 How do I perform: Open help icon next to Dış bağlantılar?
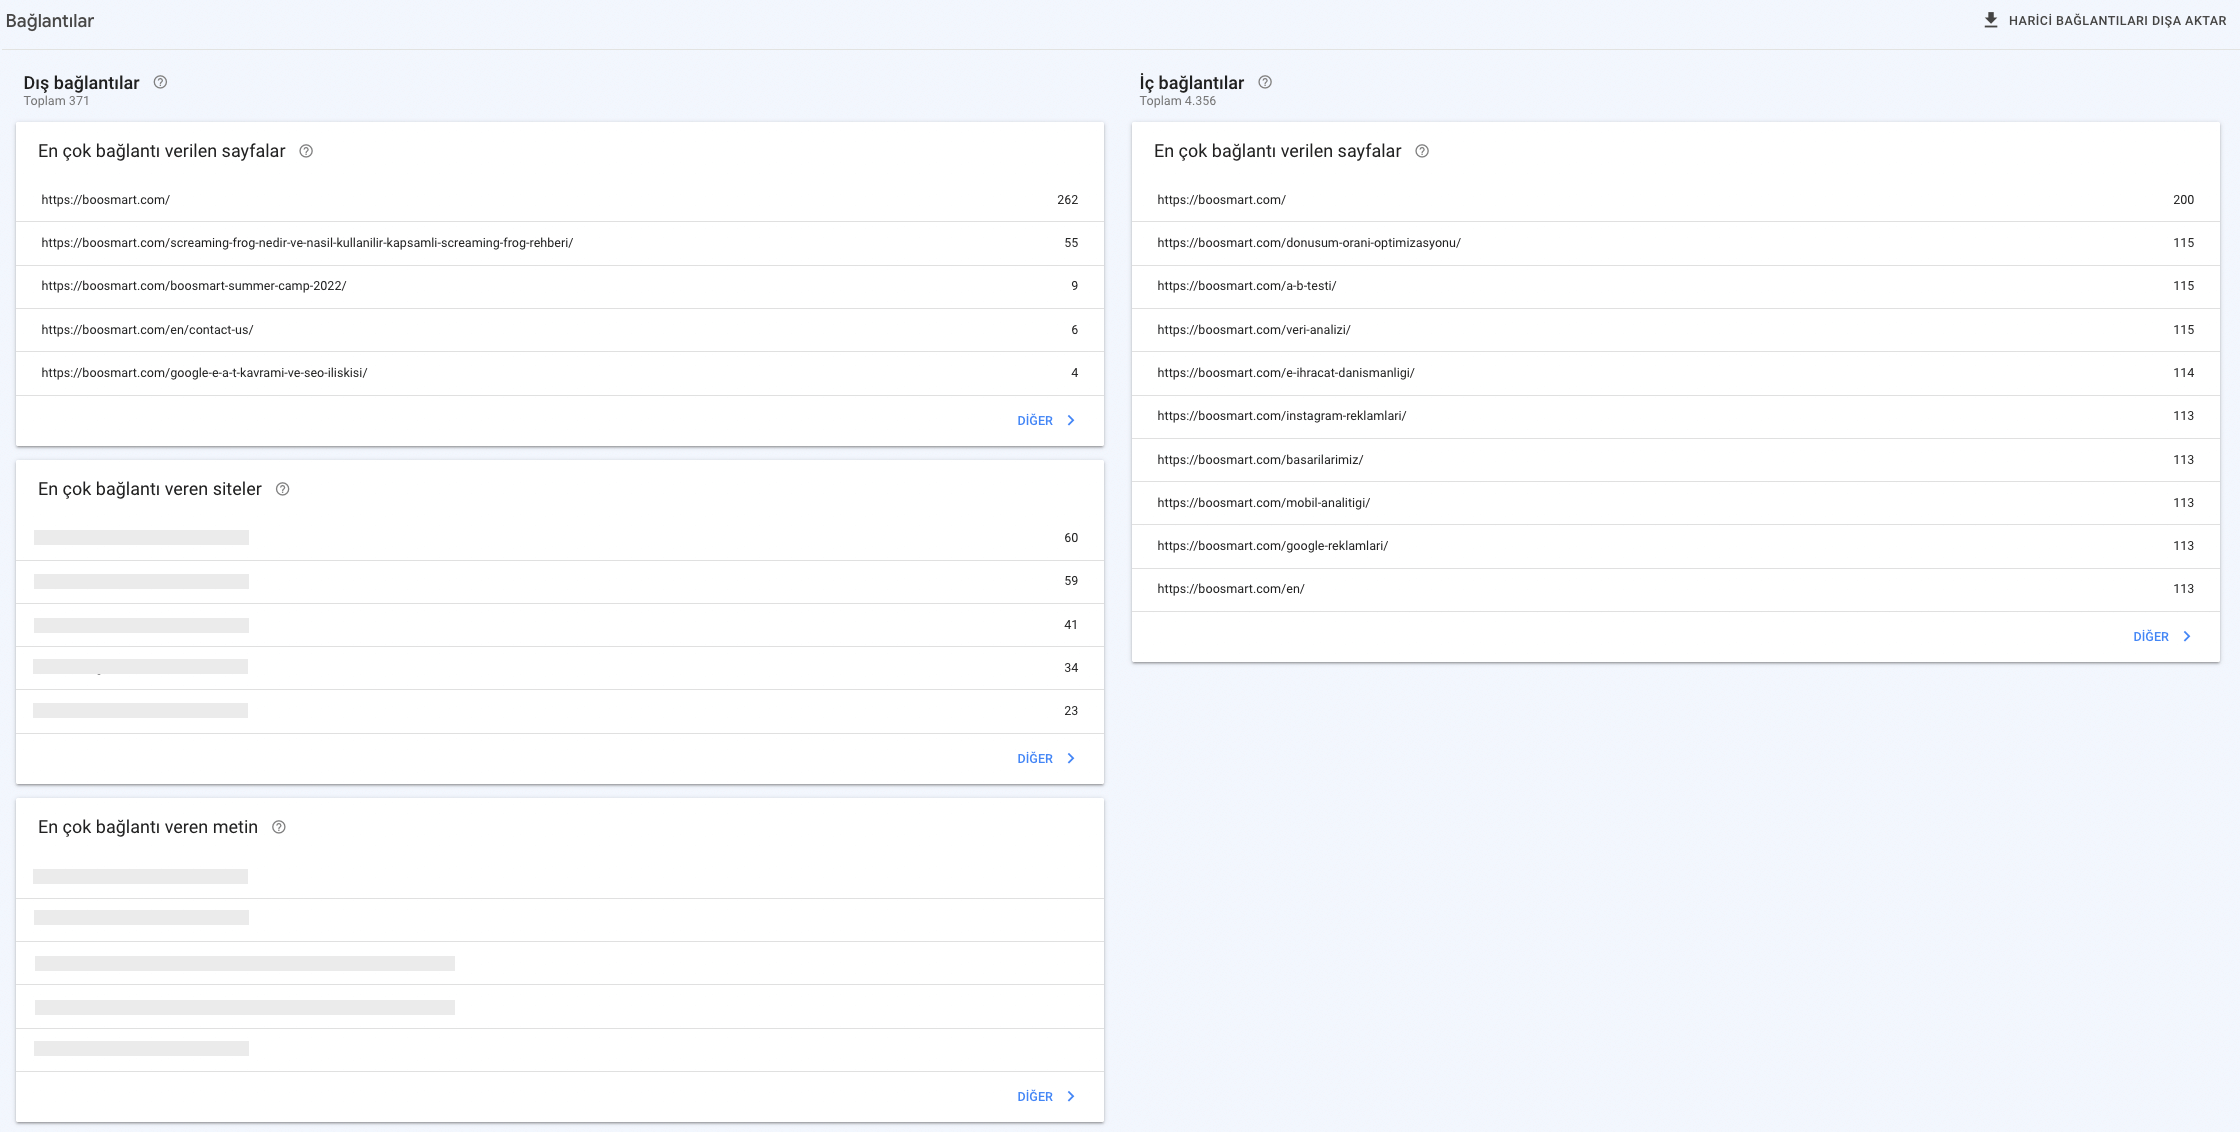tap(160, 82)
